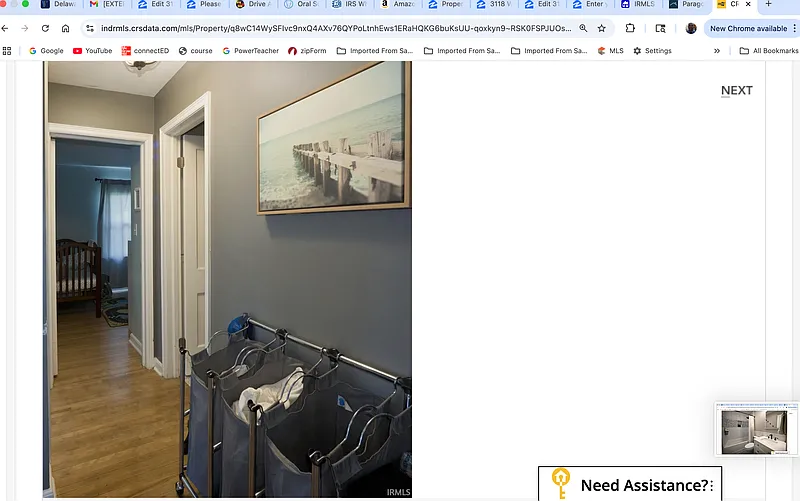
Task: Click the NEXT photo link
Action: pyautogui.click(x=737, y=90)
